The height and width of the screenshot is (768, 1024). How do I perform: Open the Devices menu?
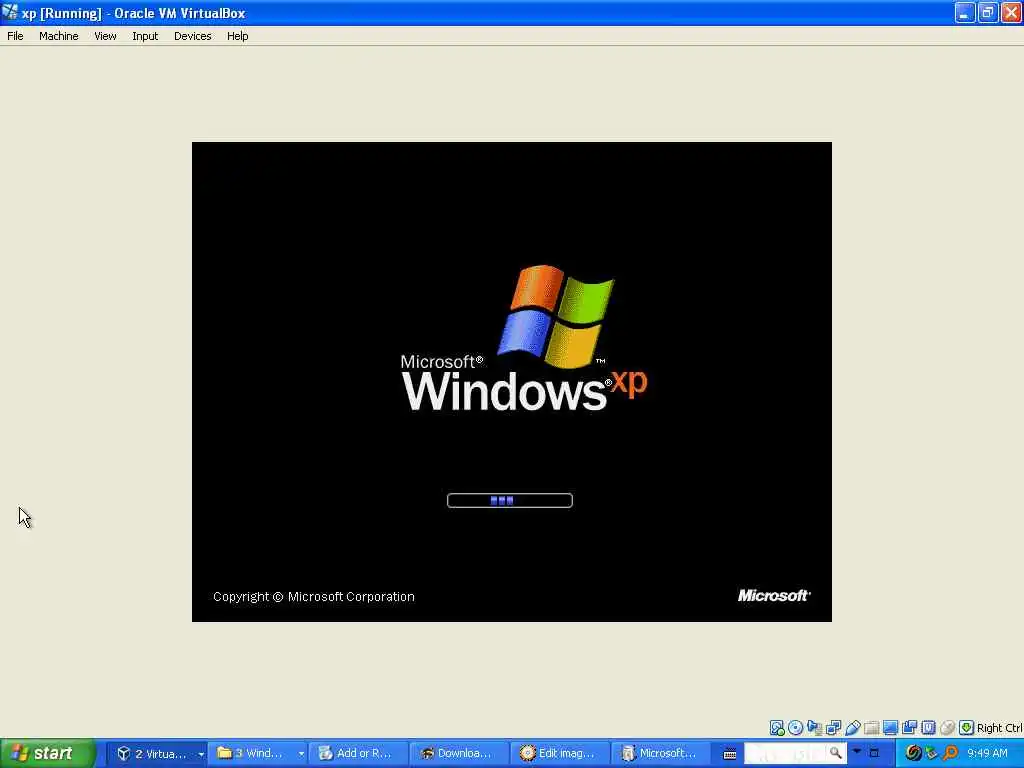[x=193, y=36]
